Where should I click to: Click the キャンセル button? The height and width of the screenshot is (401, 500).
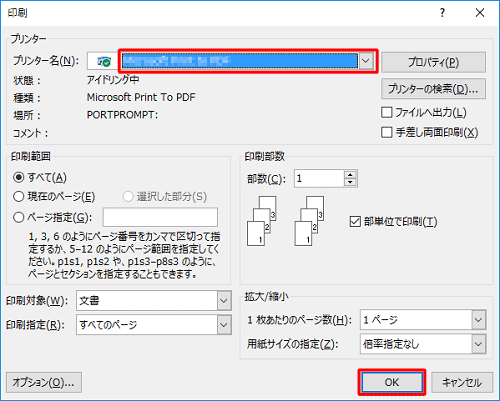point(462,382)
